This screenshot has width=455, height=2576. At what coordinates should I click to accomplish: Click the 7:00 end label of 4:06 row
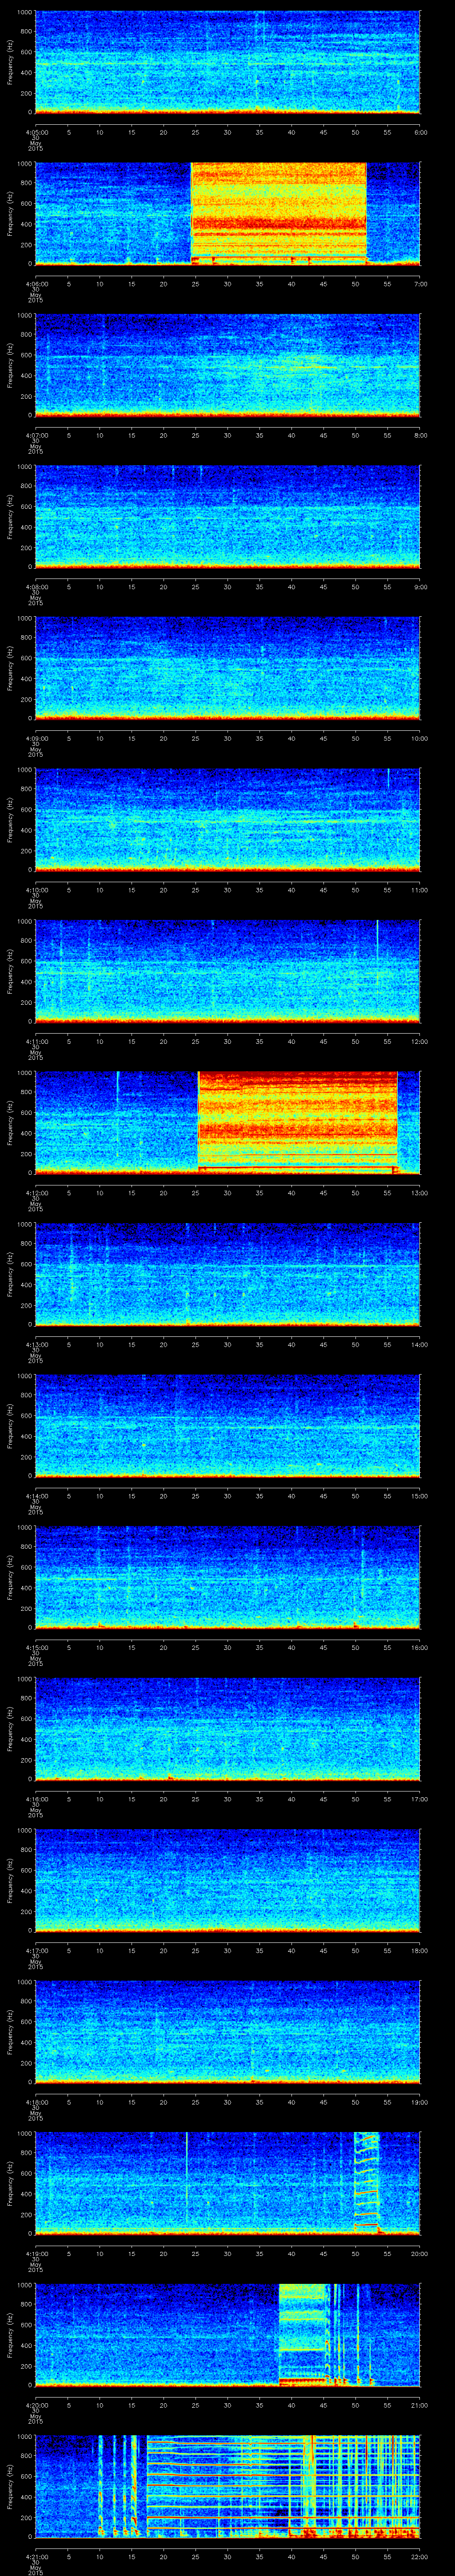pyautogui.click(x=419, y=284)
